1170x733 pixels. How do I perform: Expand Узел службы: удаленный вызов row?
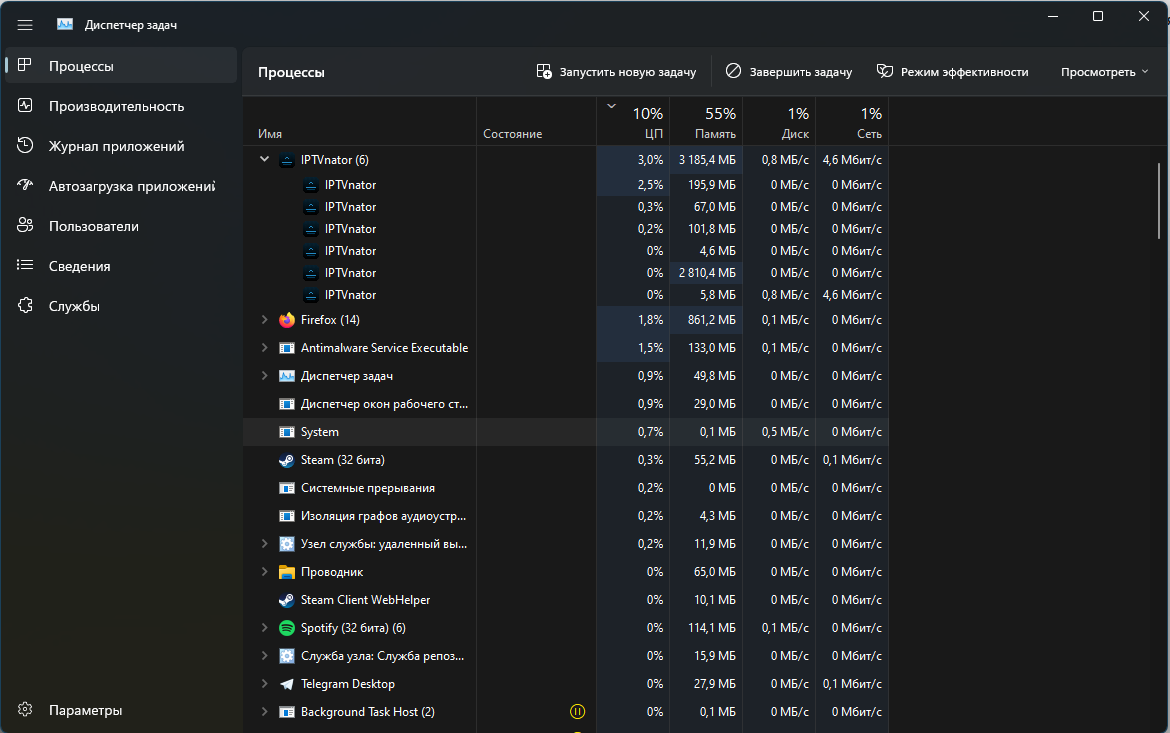pyautogui.click(x=264, y=543)
